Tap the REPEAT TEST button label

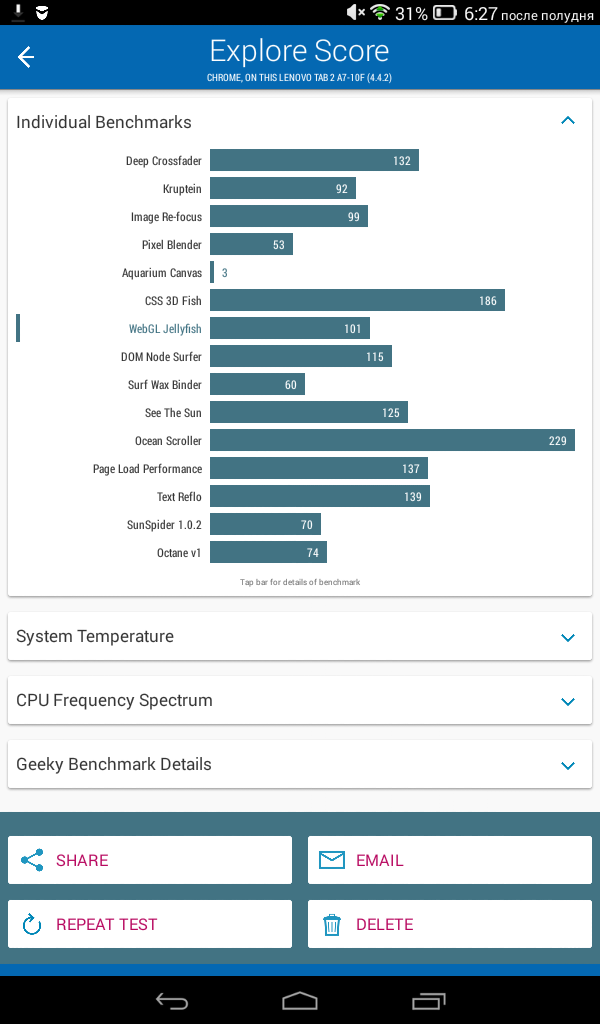pos(106,924)
